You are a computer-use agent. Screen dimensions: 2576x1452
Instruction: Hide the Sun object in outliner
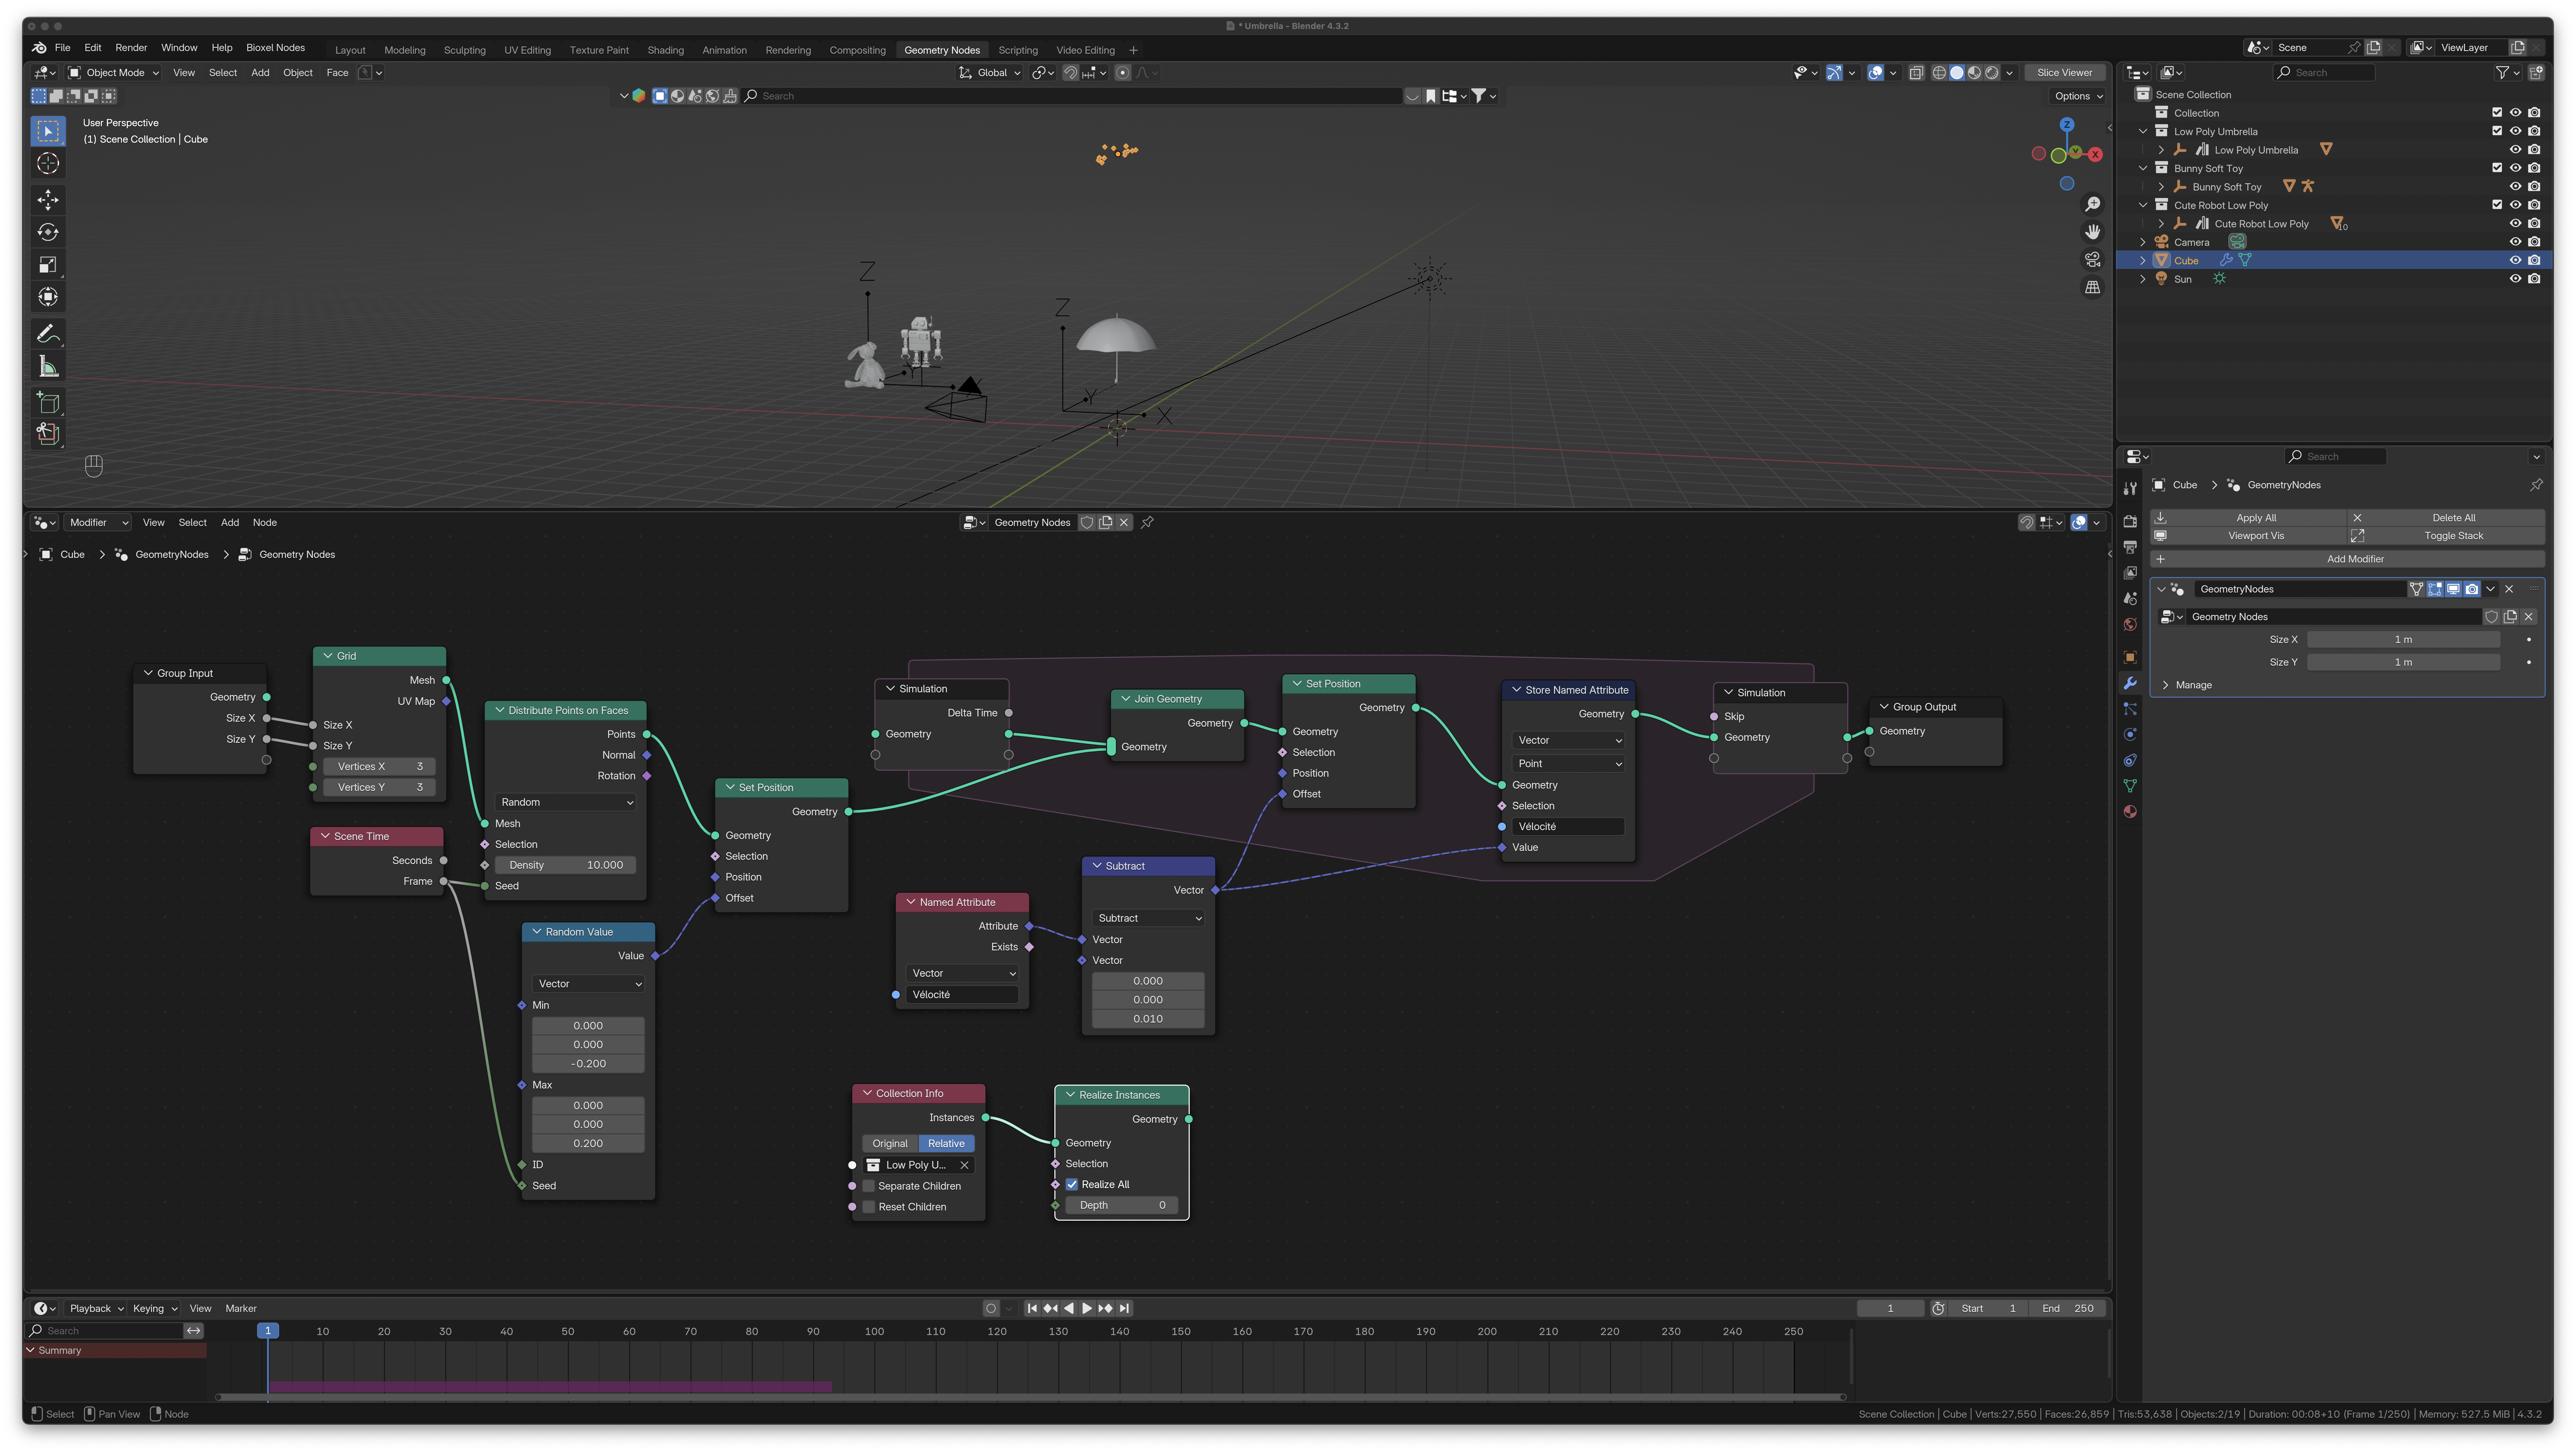(2515, 279)
